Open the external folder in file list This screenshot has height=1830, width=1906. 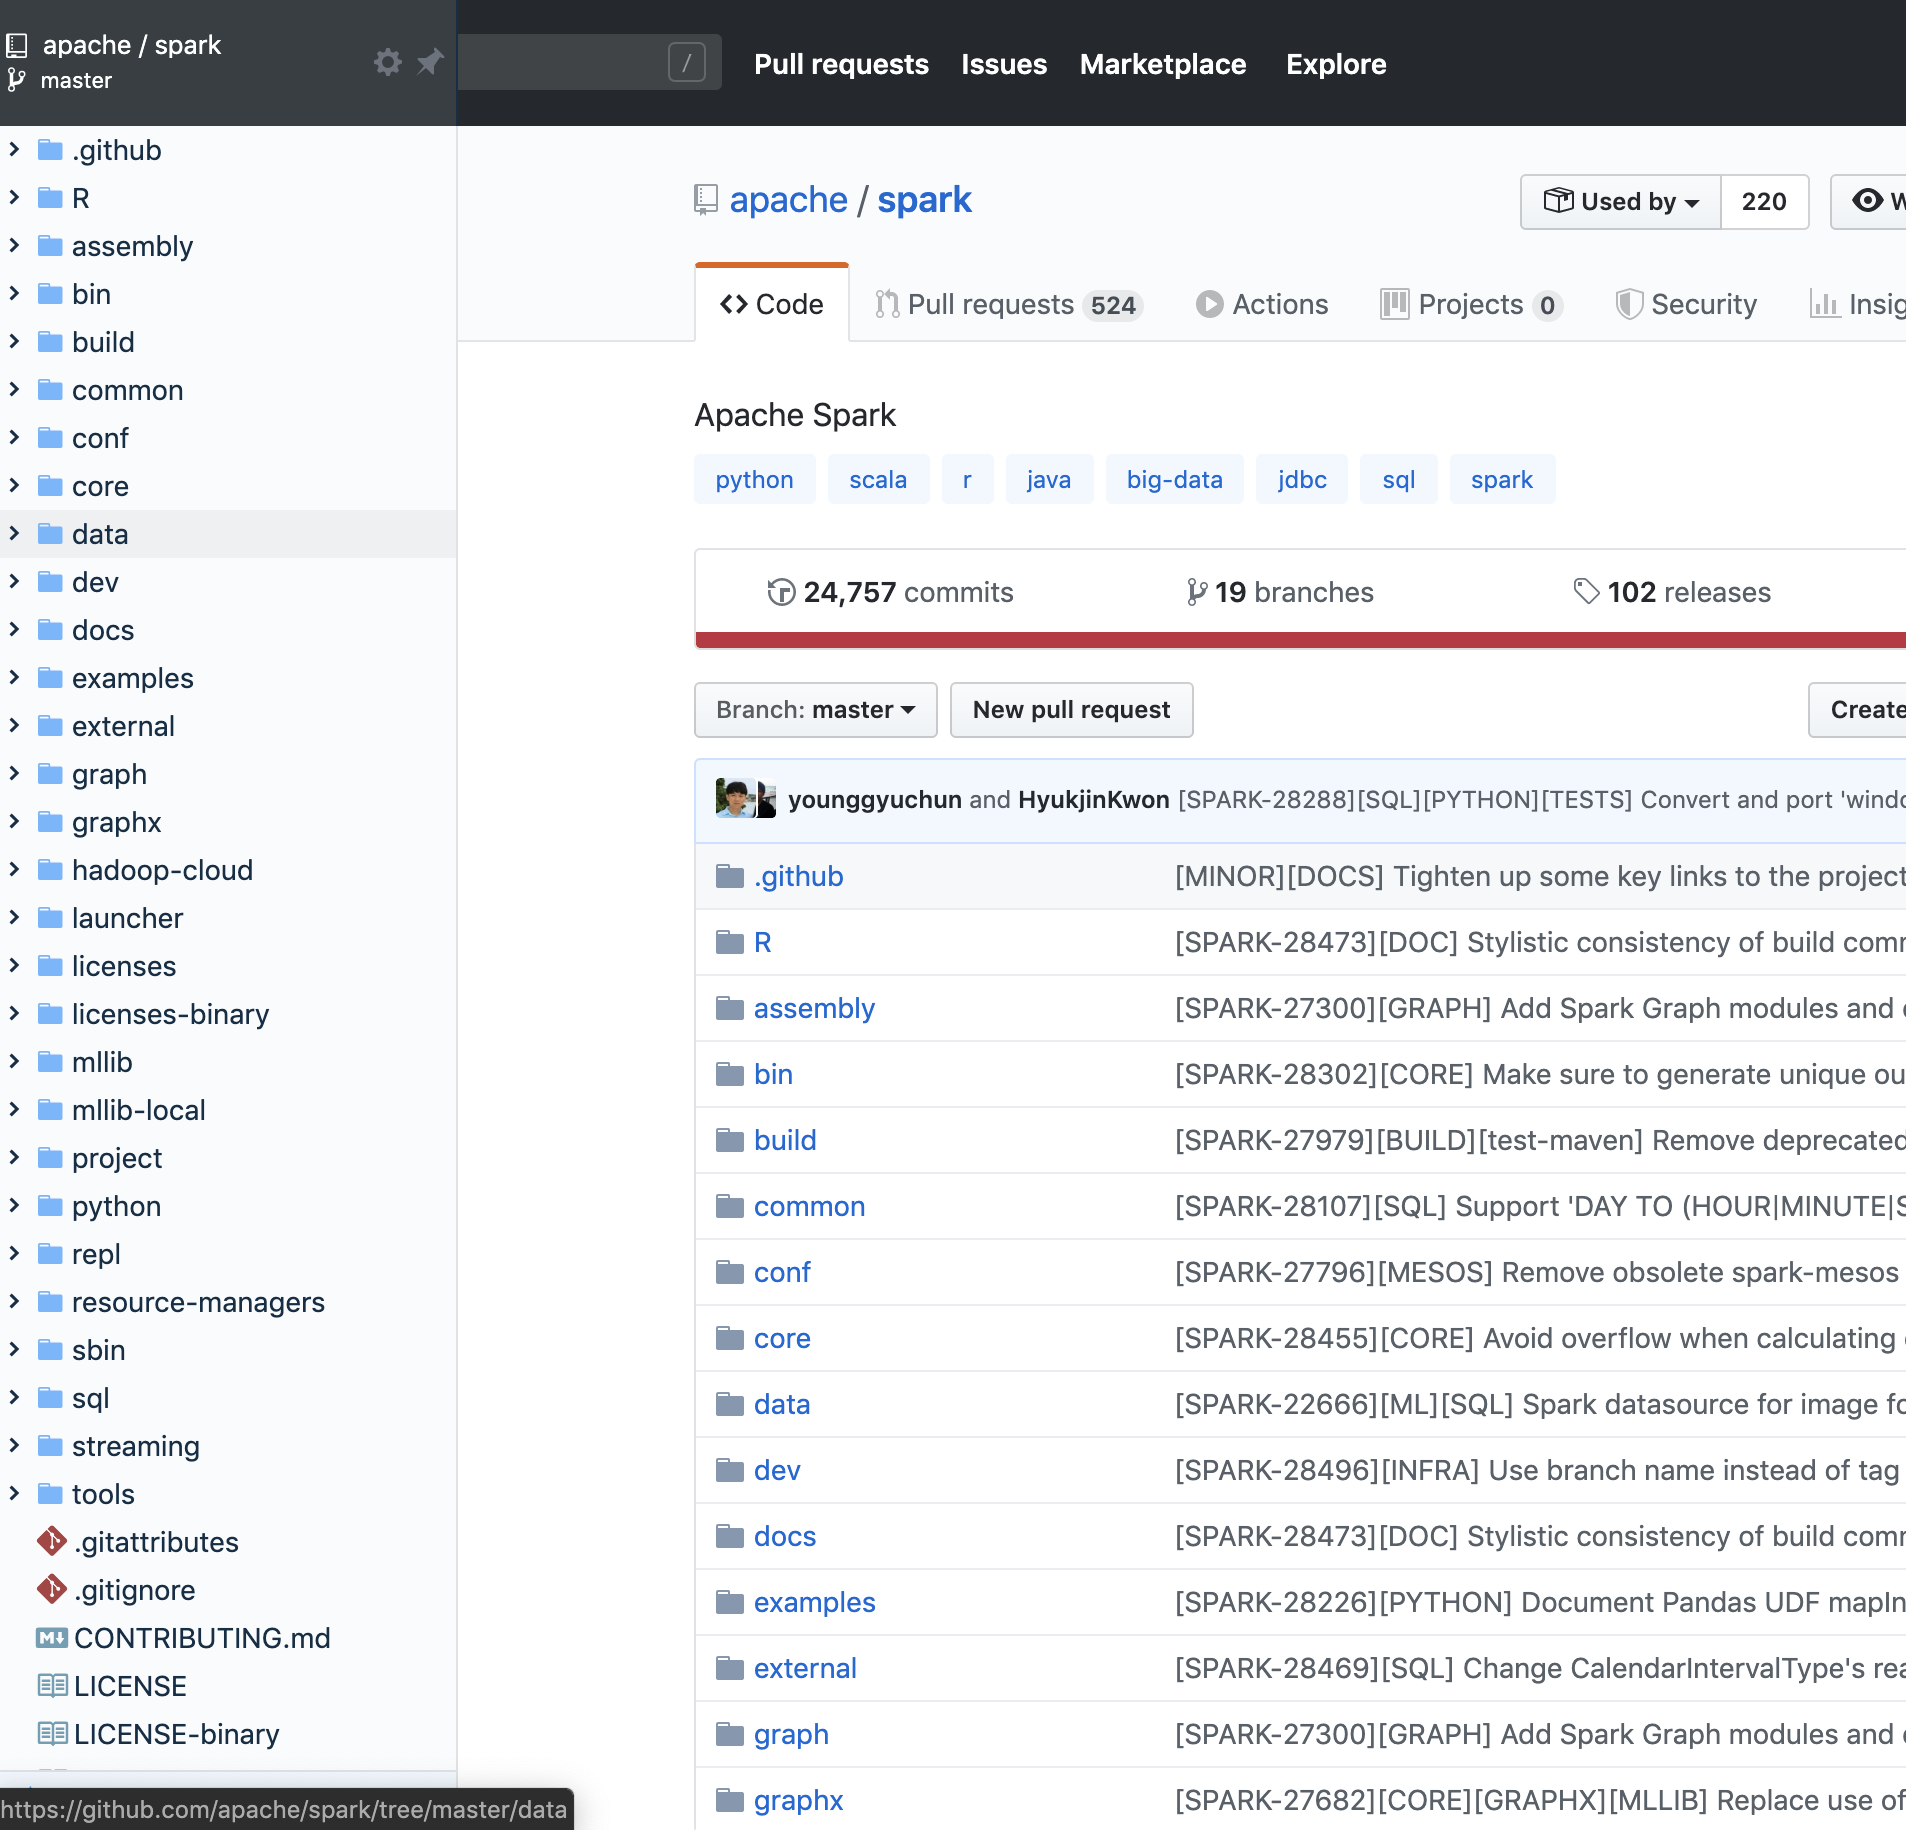[x=805, y=1668]
